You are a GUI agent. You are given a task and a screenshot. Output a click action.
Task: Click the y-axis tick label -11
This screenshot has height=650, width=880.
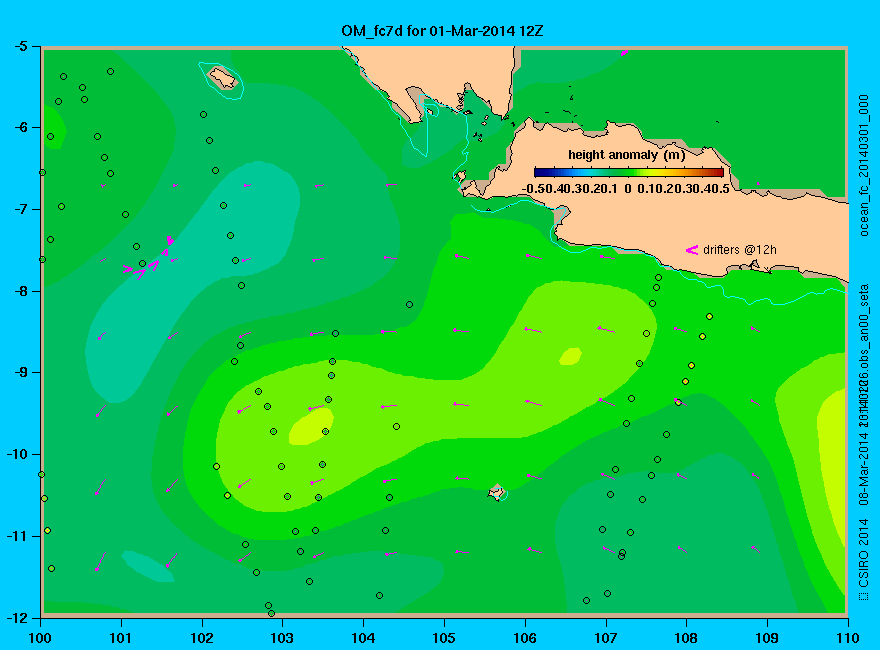coord(17,536)
